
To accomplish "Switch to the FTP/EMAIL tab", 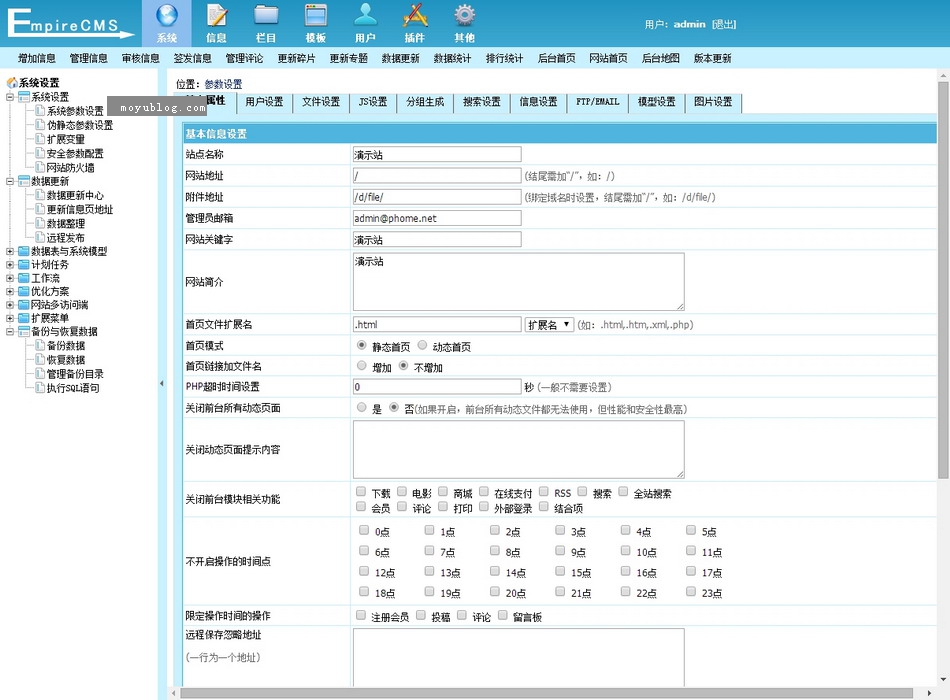I will point(597,102).
